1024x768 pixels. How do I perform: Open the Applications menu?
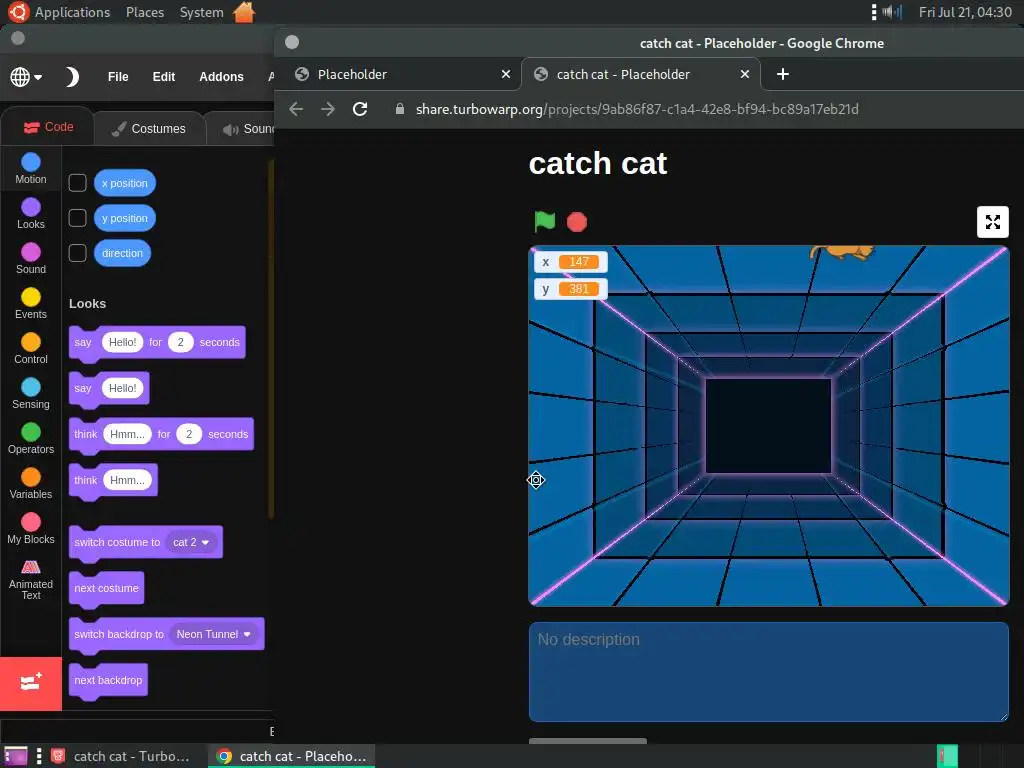(x=72, y=12)
